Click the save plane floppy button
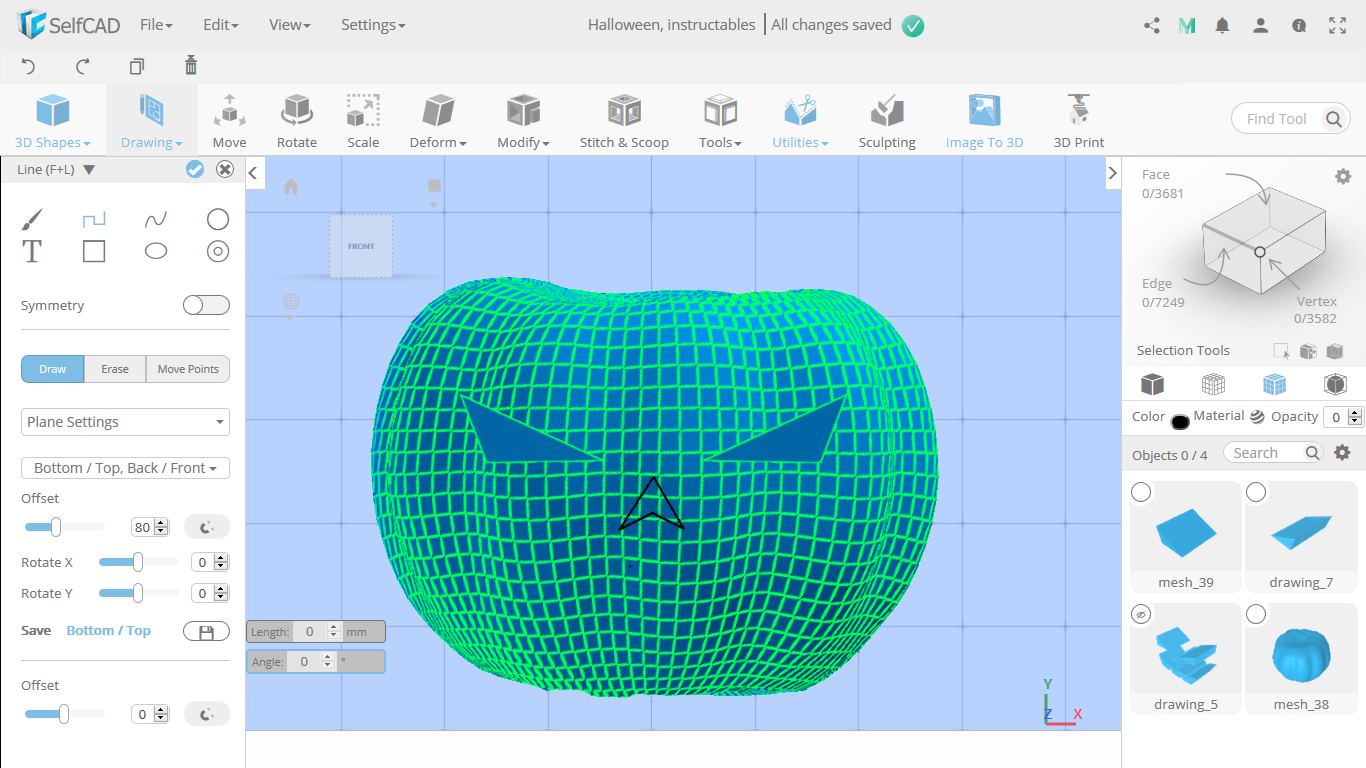 (x=206, y=632)
